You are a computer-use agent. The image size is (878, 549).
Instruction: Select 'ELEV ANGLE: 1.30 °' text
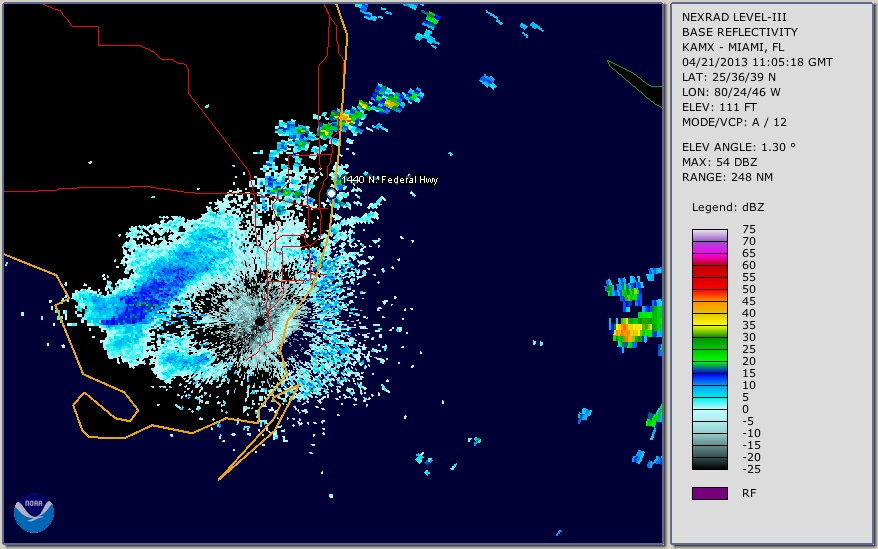pyautogui.click(x=739, y=147)
